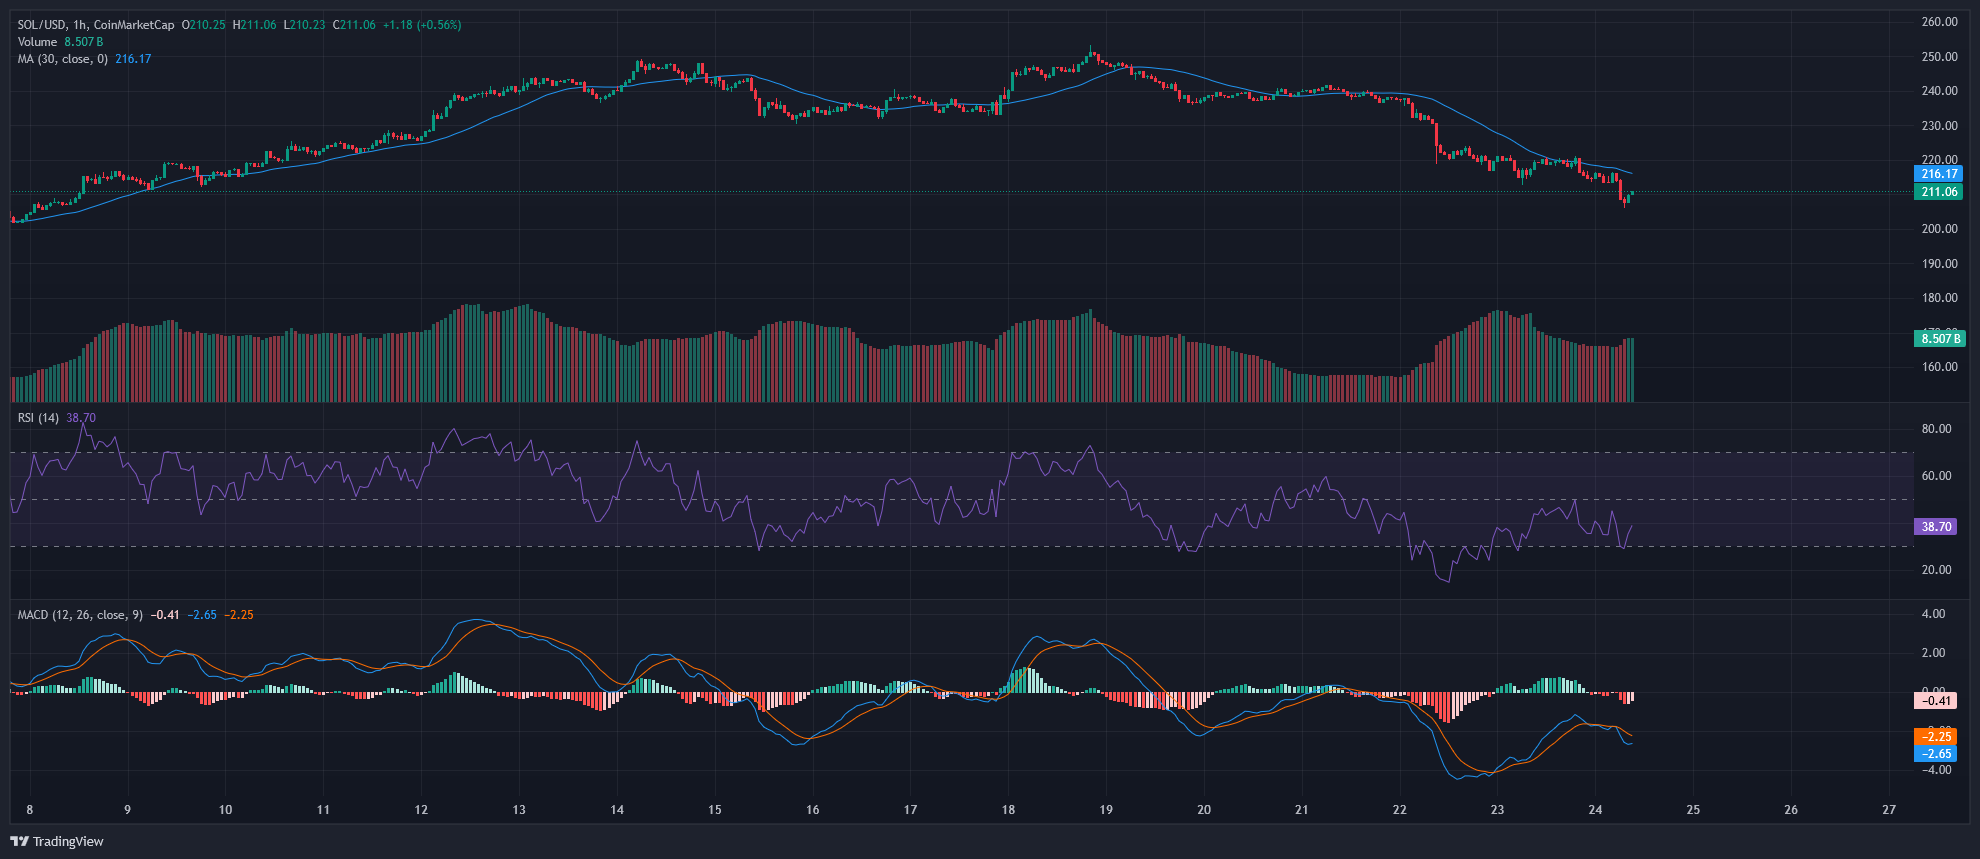Select the 250.00 price scale label
The width and height of the screenshot is (1980, 859).
click(1940, 57)
